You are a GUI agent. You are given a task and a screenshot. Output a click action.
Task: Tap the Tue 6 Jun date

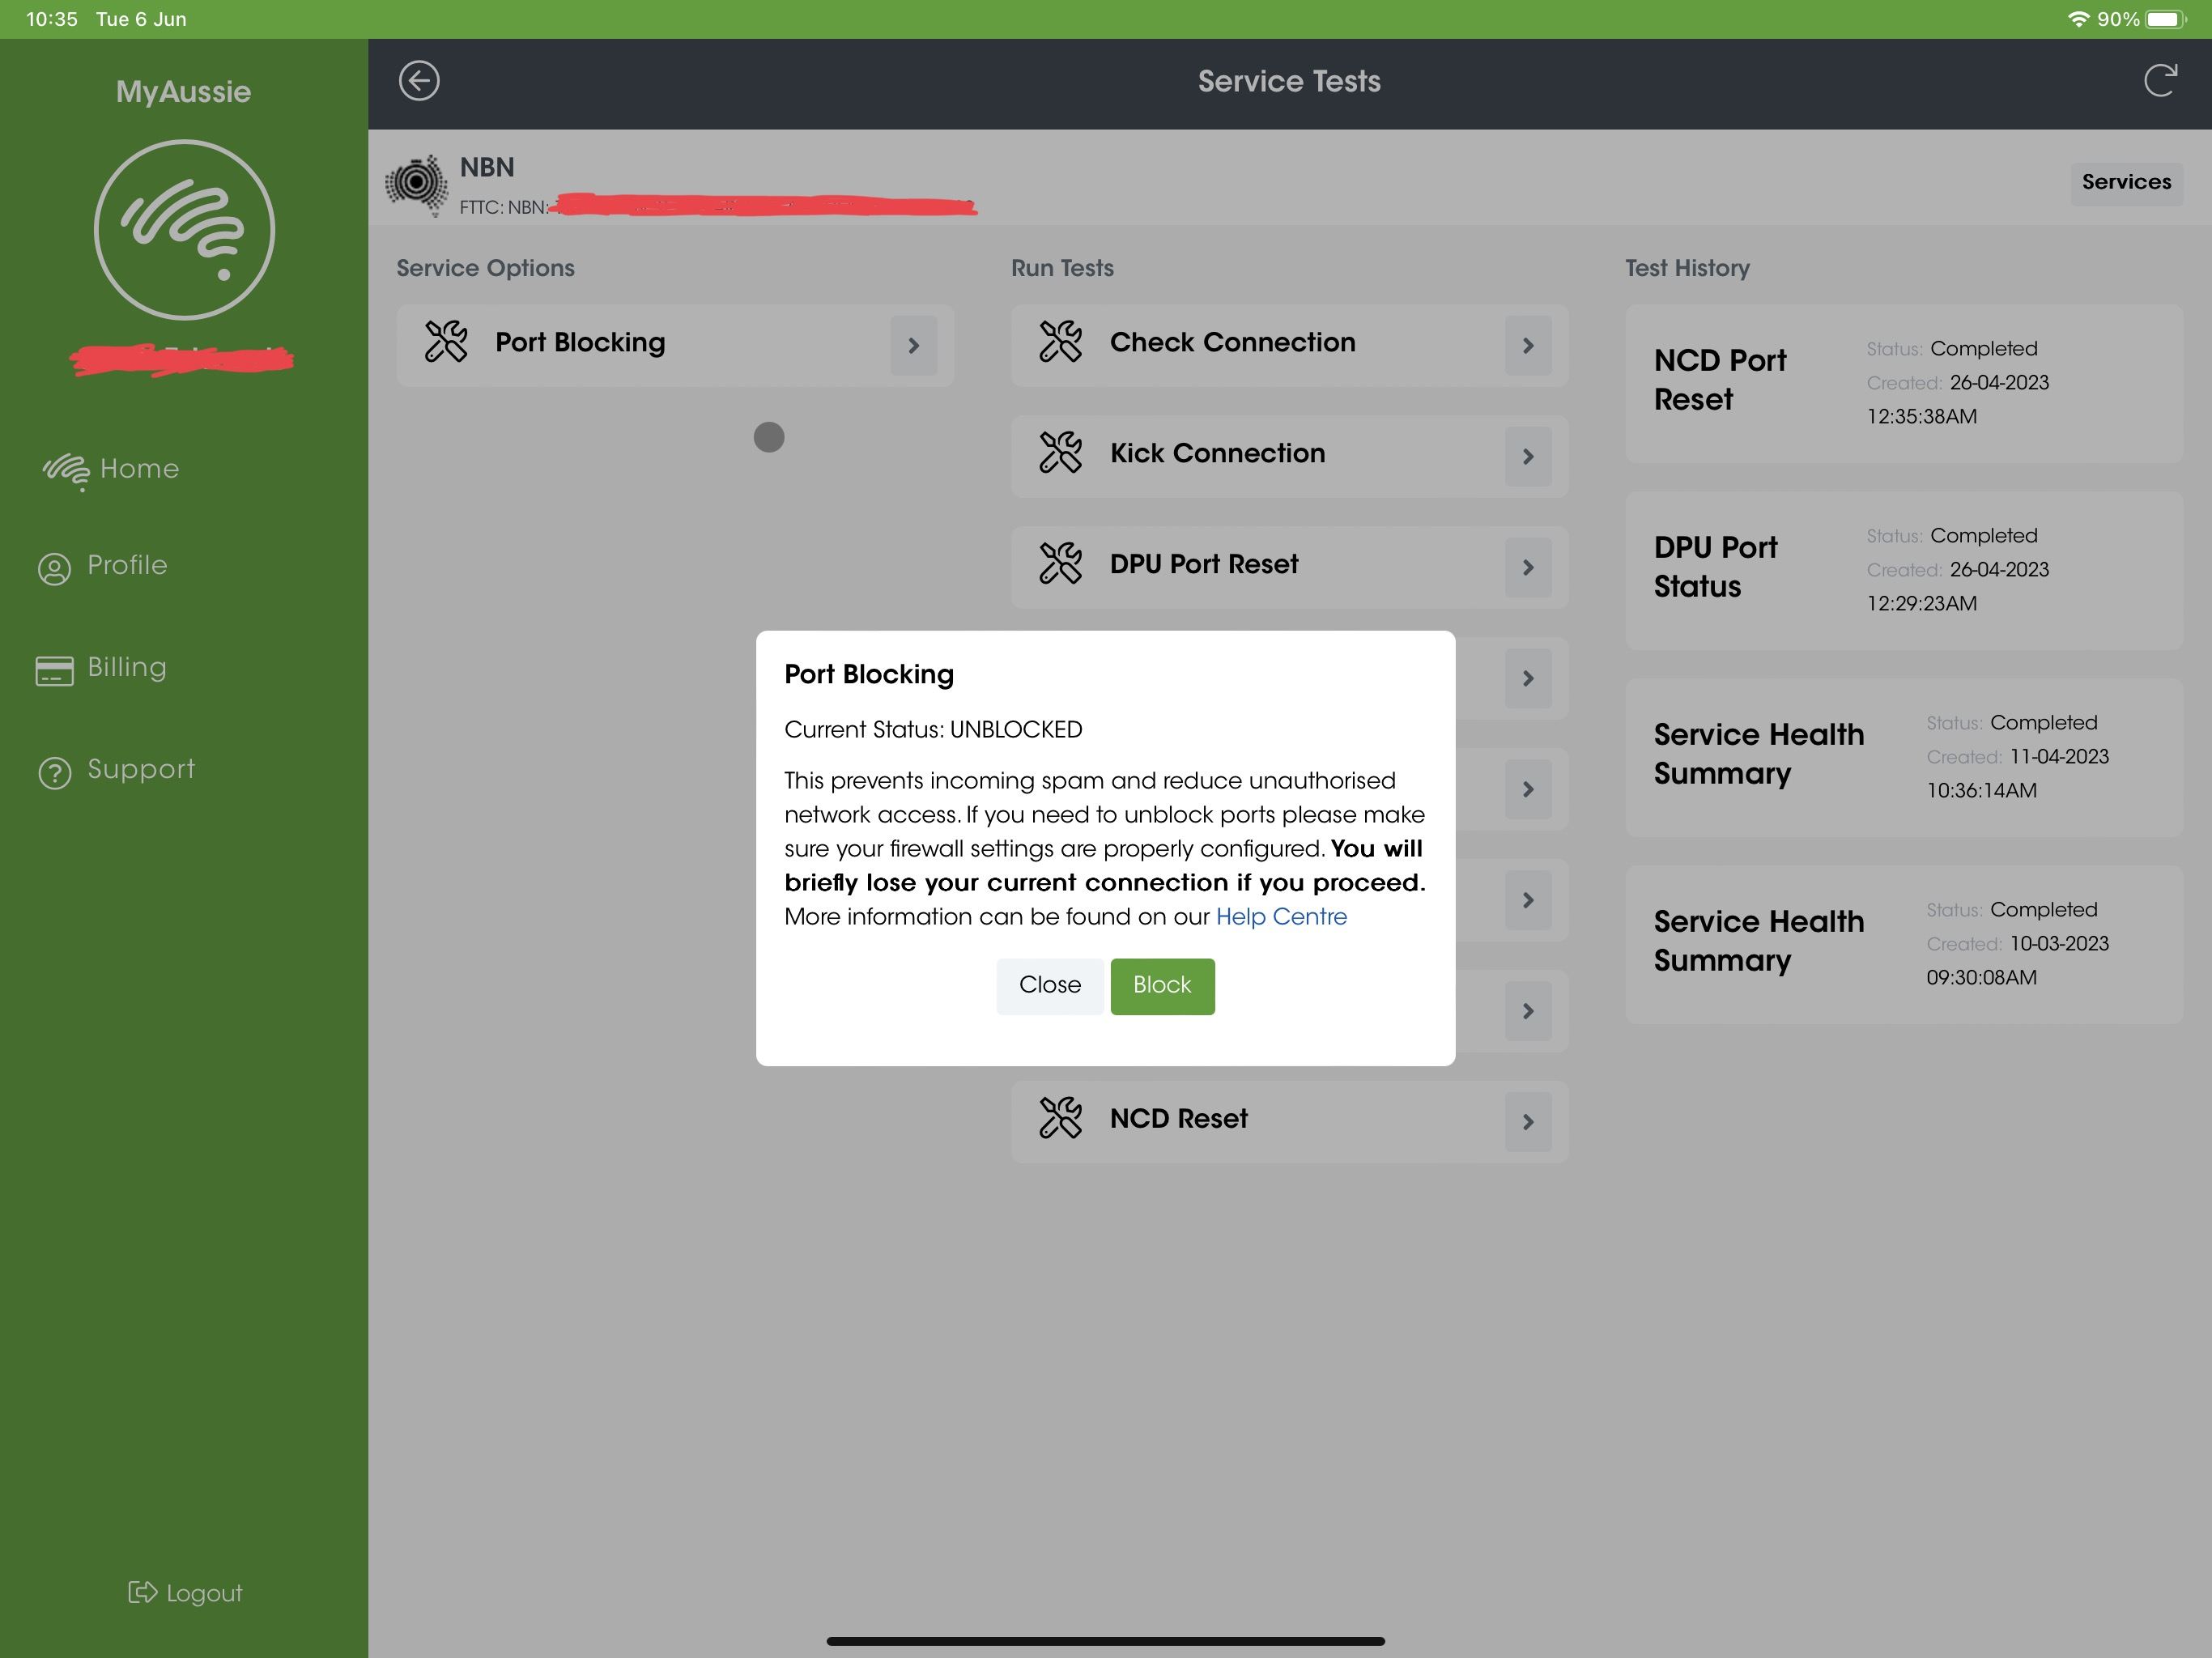141,19
